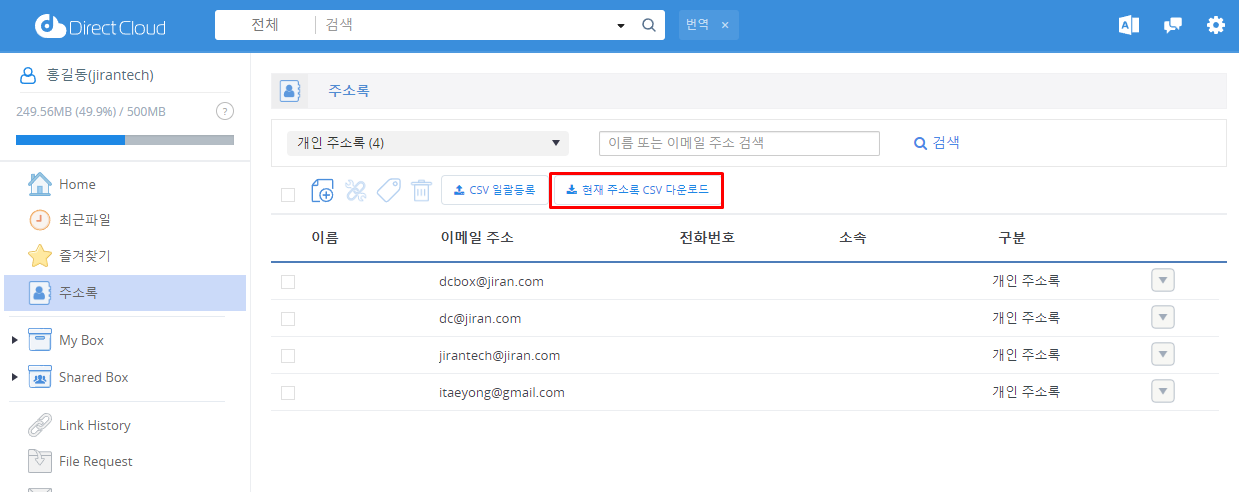Image resolution: width=1239 pixels, height=492 pixels.
Task: Open the chat messages icon
Action: 1173,25
